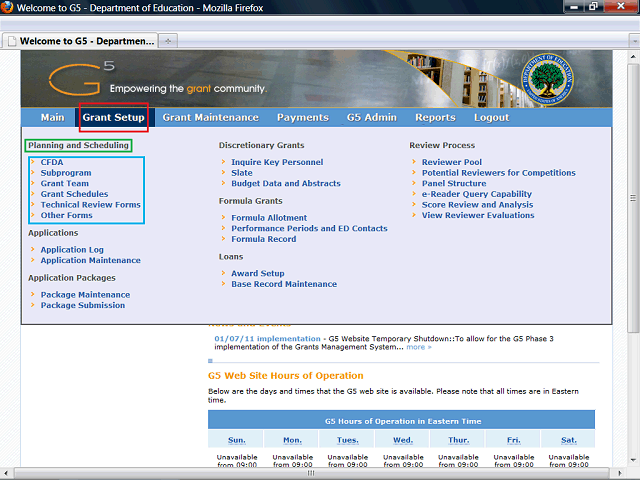Open Potential Reviewers for Competitions

[498, 173]
